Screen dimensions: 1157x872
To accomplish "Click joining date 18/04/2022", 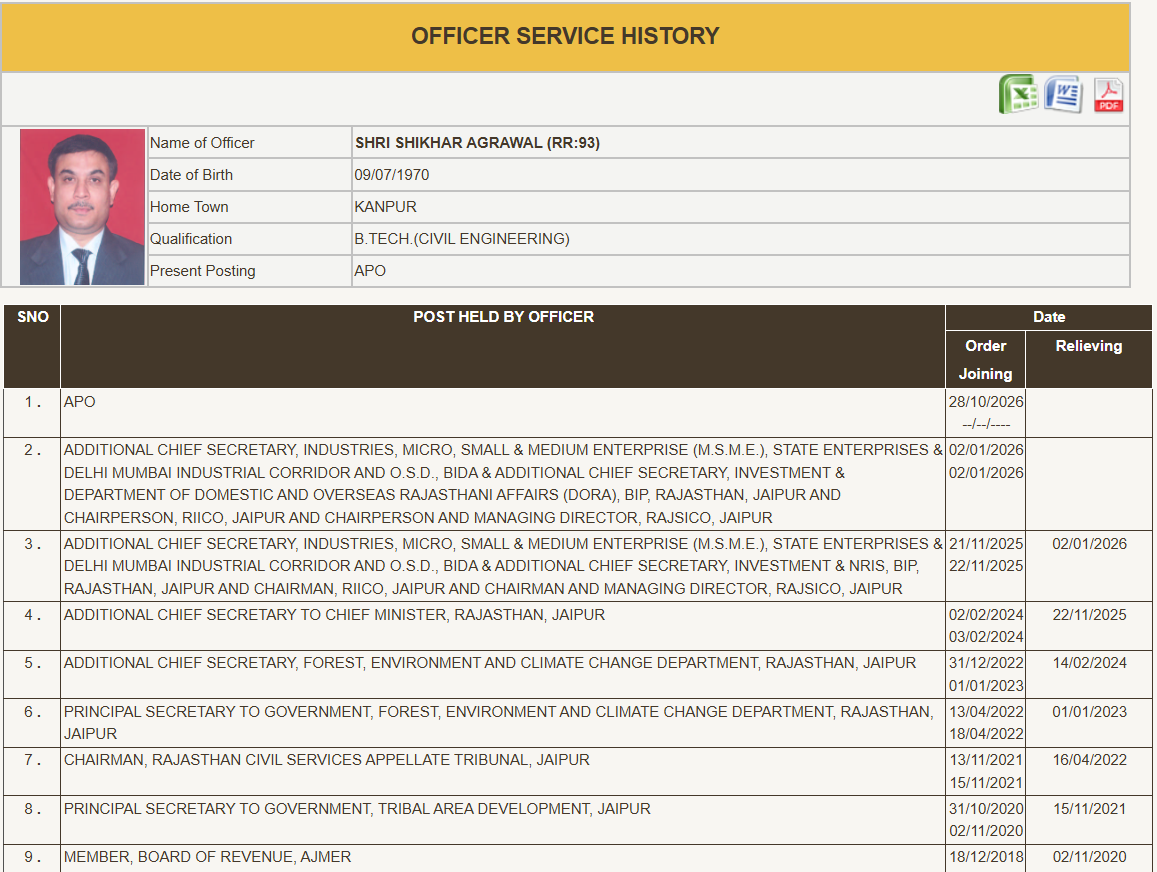I will [x=986, y=734].
